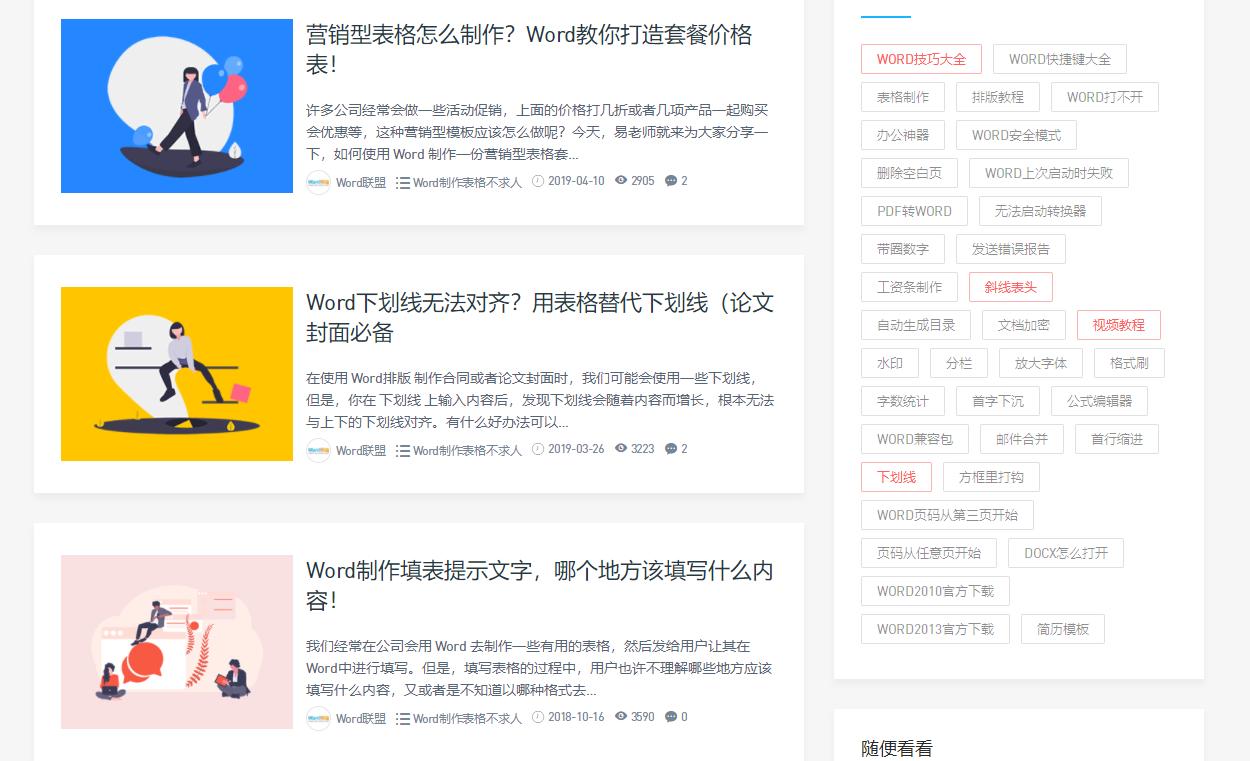Click the blue thumbnail of the first article

176,105
